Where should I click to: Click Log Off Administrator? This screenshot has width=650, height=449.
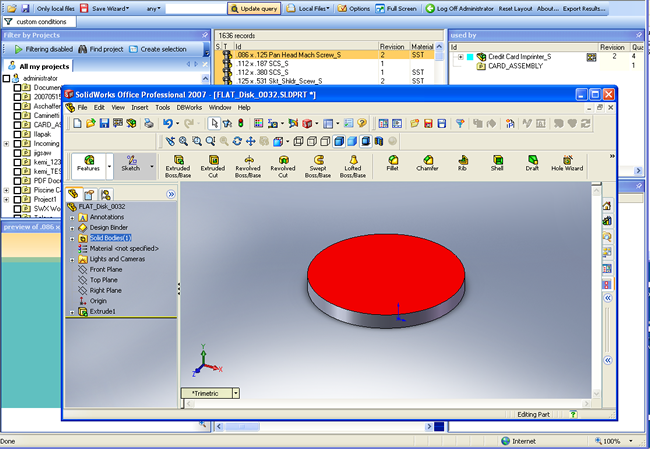(x=460, y=8)
